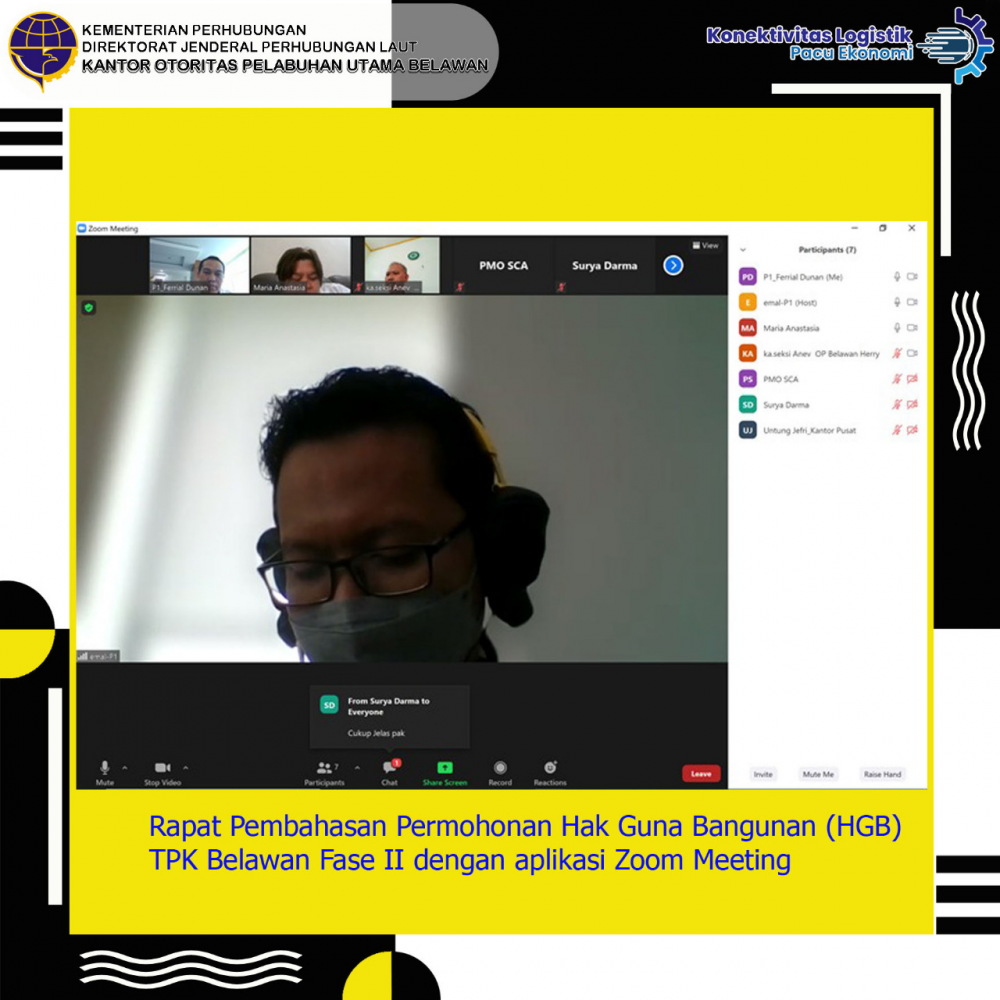Show next video thumbnails with blue arrow
Screen dimensions: 1000x1000
click(x=673, y=265)
